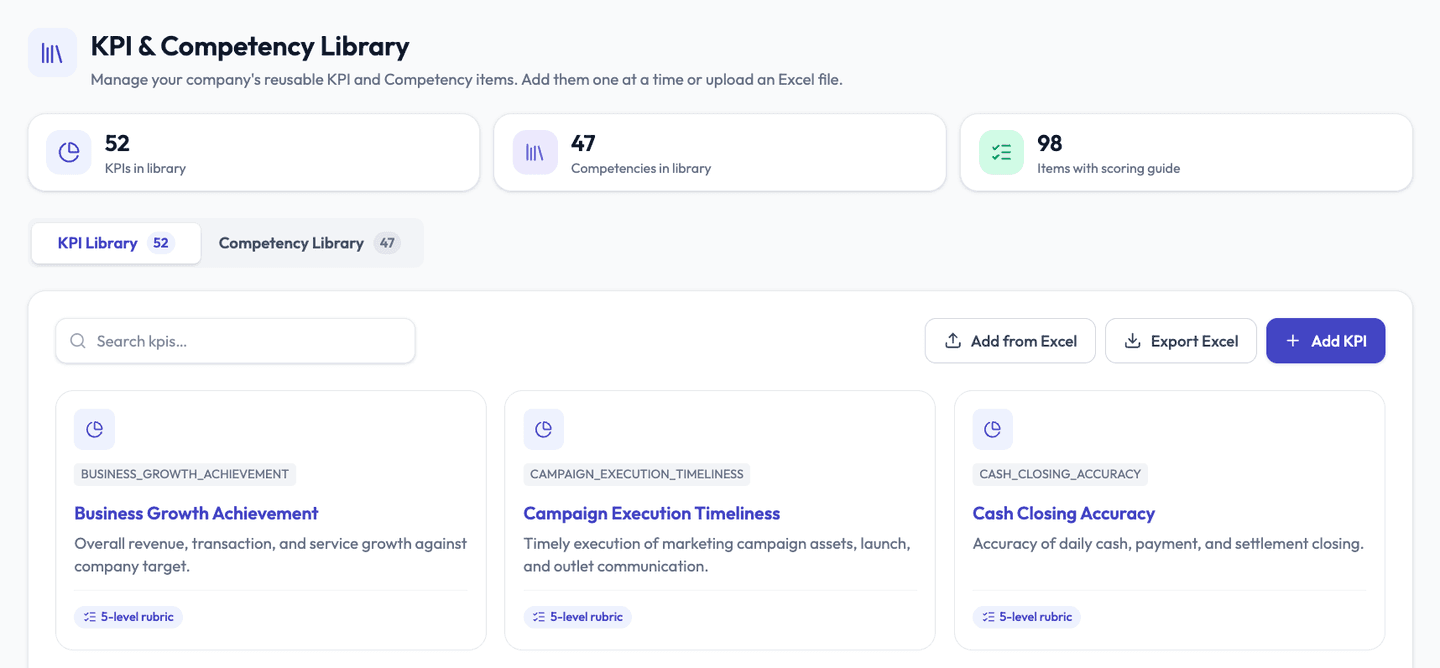Screen dimensions: 1440x668
Task: Click the pie chart icon in KPIs stat card
Action: [x=69, y=152]
